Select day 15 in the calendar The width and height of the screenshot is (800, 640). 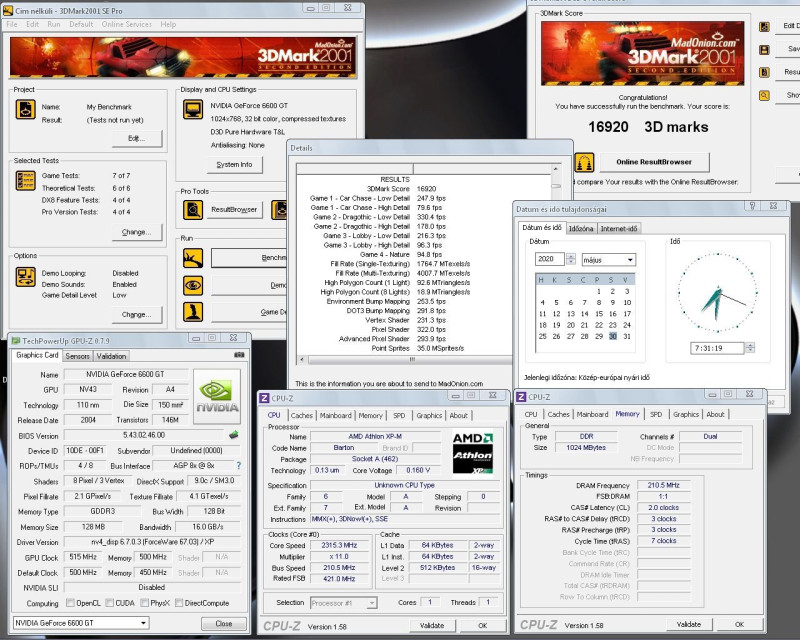tap(598, 314)
